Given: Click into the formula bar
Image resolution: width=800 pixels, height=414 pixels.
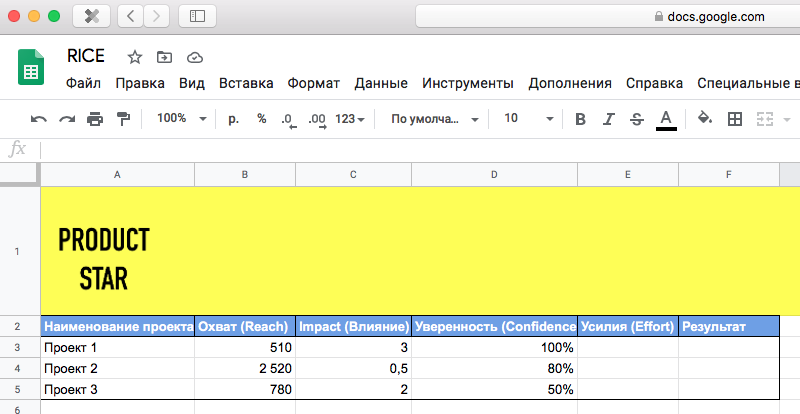Looking at the screenshot, I should 419,150.
